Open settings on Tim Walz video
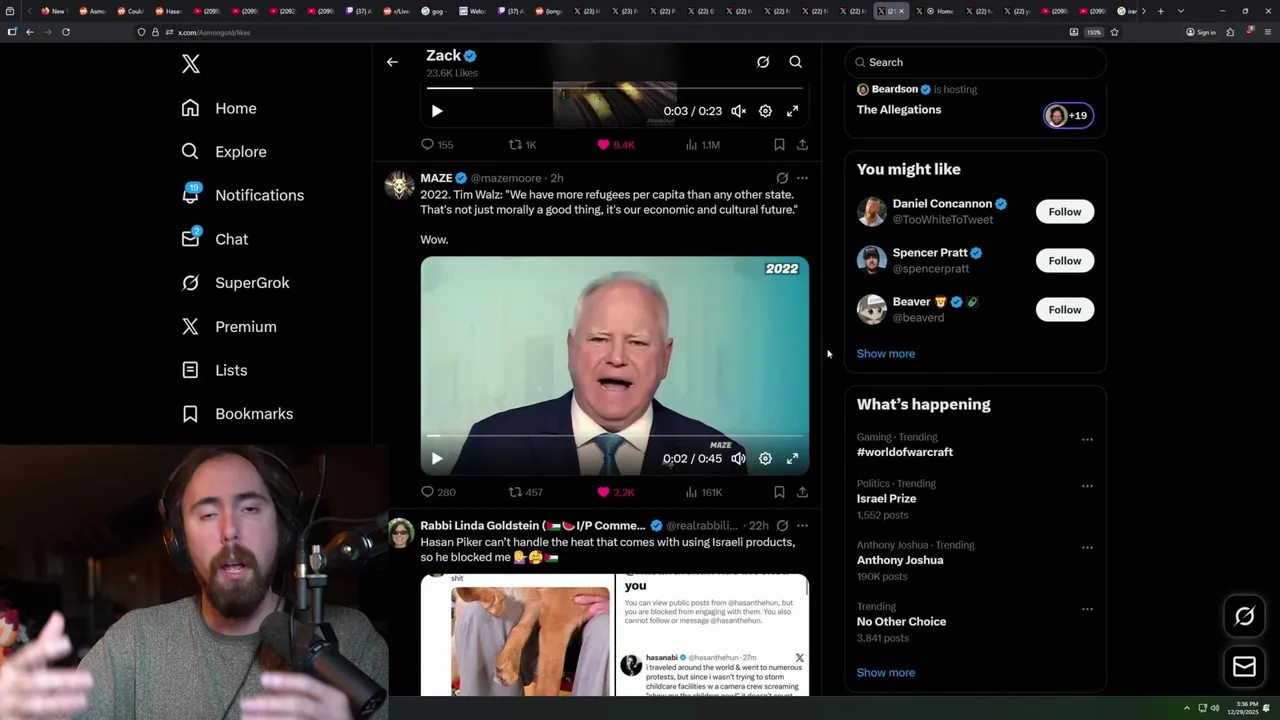This screenshot has height=720, width=1280. pos(765,459)
